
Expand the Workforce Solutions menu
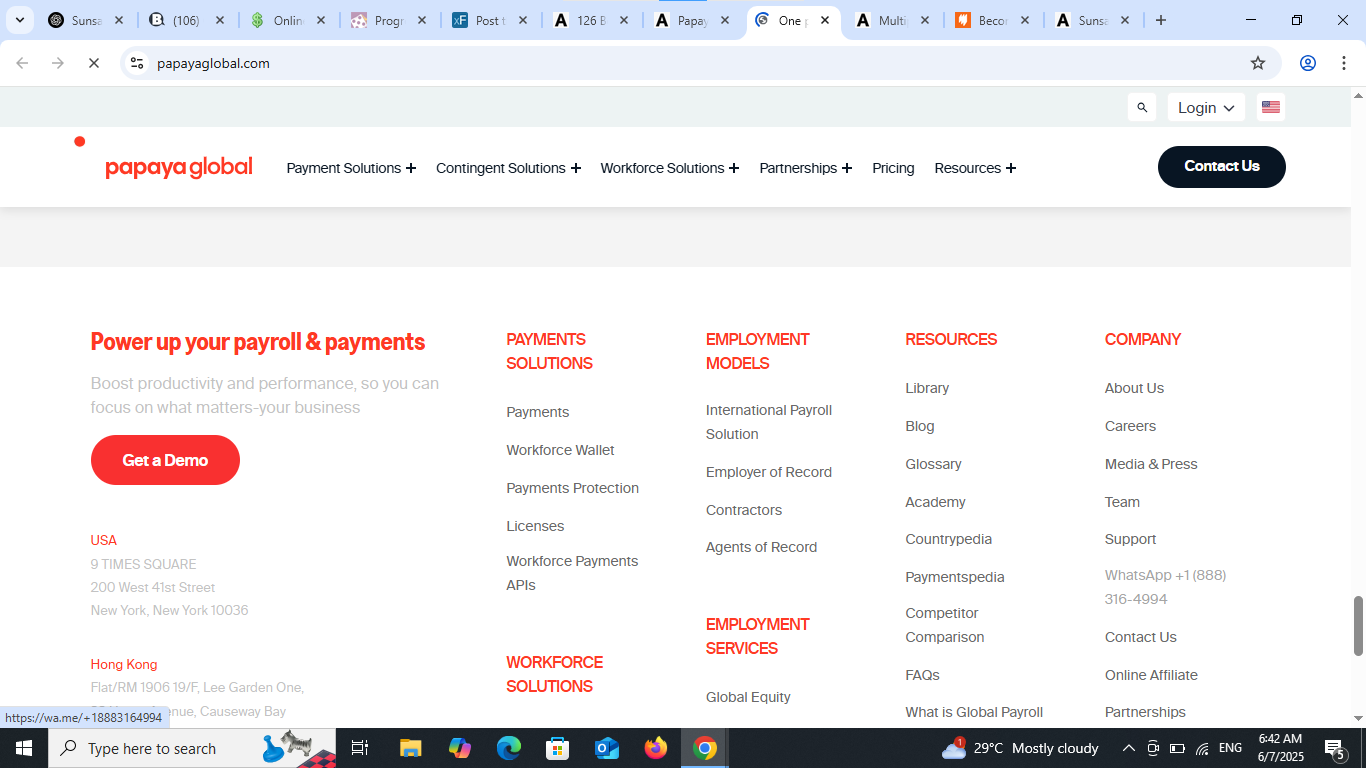(x=669, y=168)
